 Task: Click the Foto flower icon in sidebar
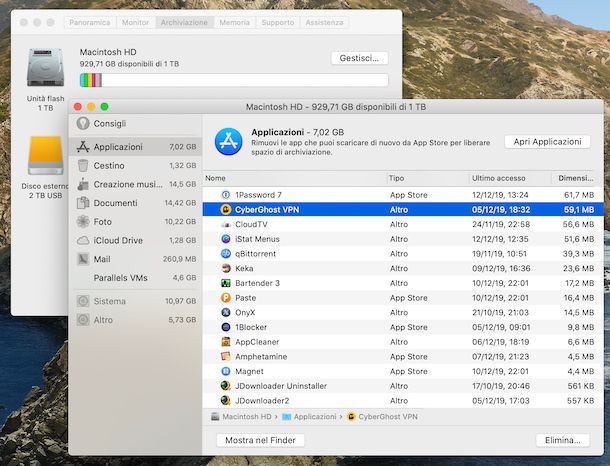coord(83,222)
